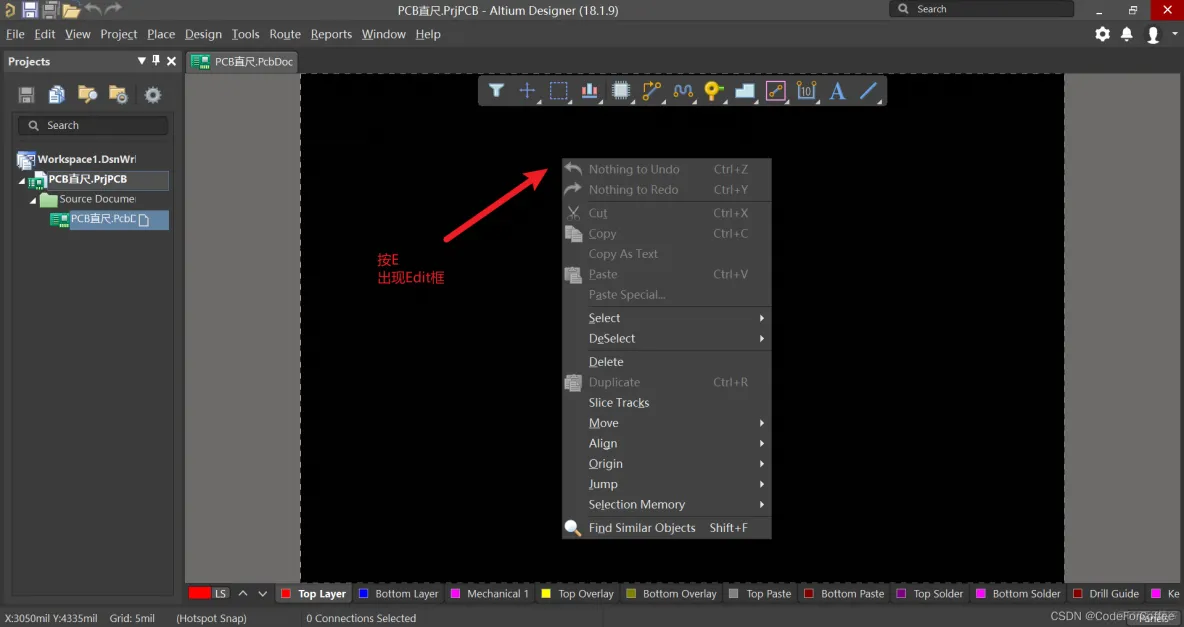This screenshot has height=627, width=1184.
Task: Select the place polygon pour tool
Action: click(745, 91)
